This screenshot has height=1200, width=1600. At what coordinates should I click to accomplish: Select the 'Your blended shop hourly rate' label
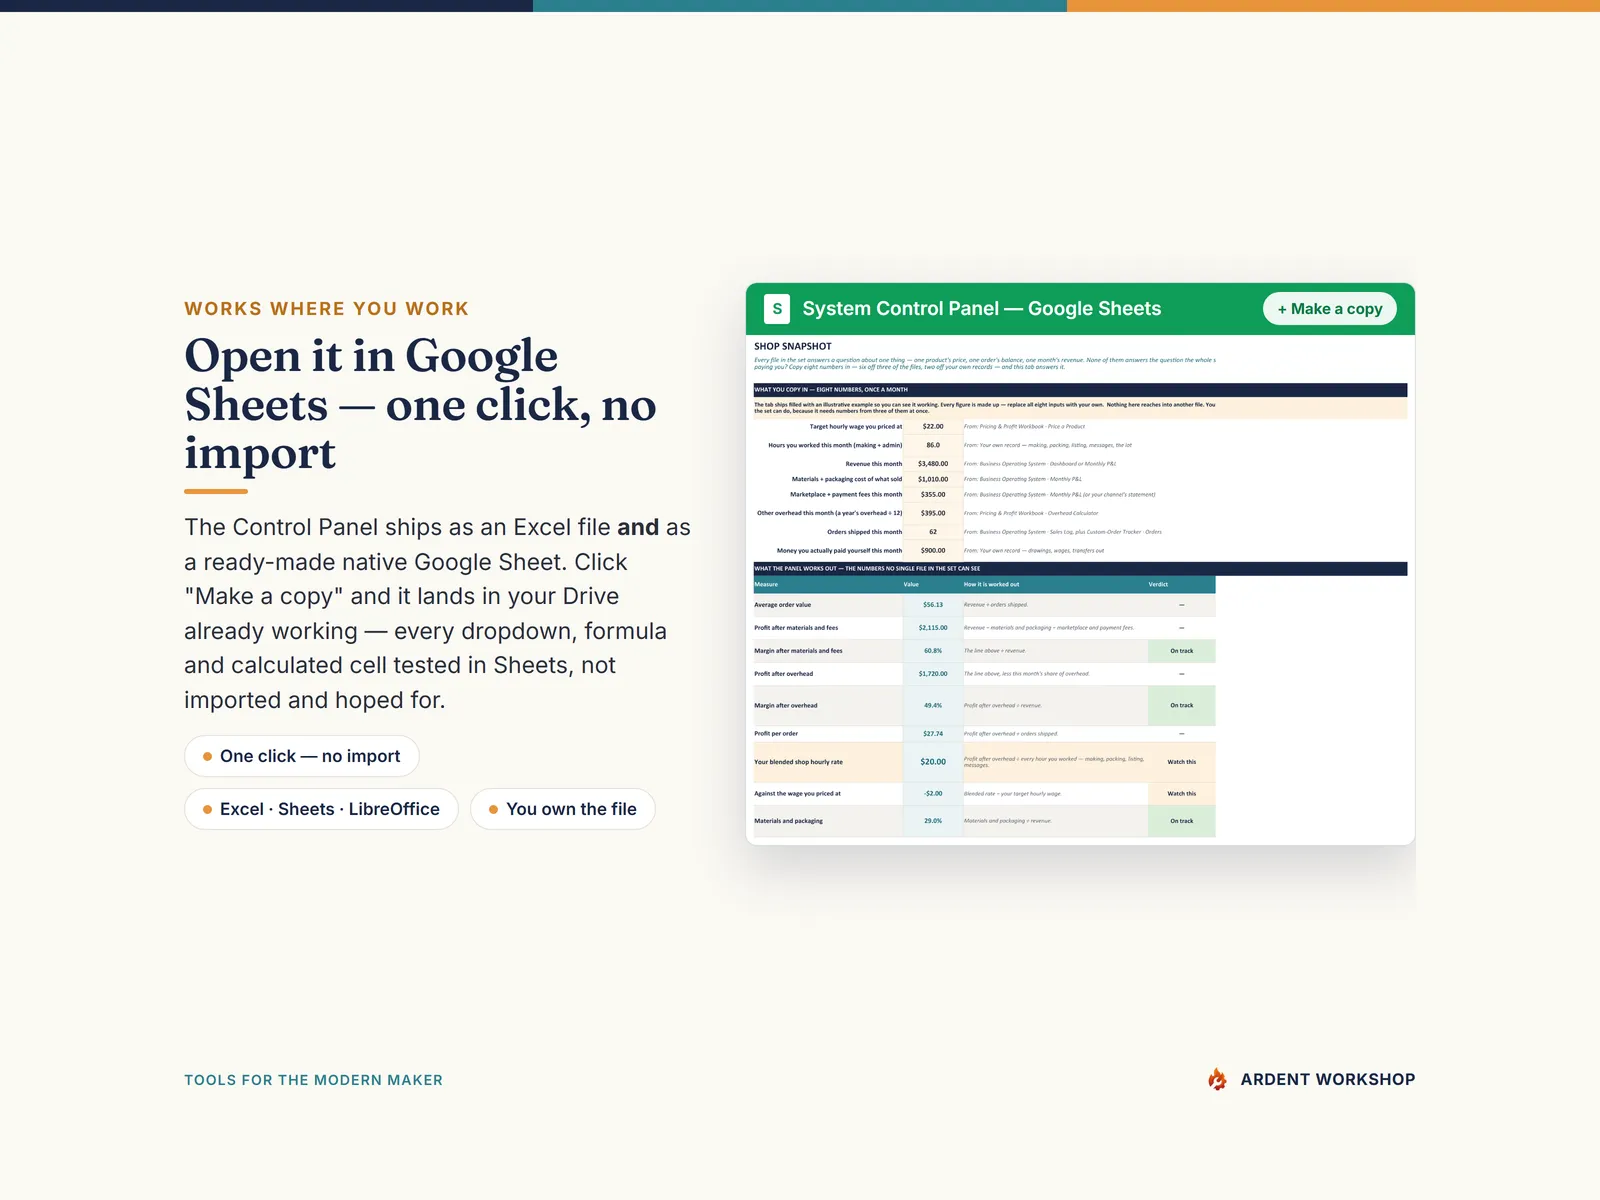coord(798,762)
